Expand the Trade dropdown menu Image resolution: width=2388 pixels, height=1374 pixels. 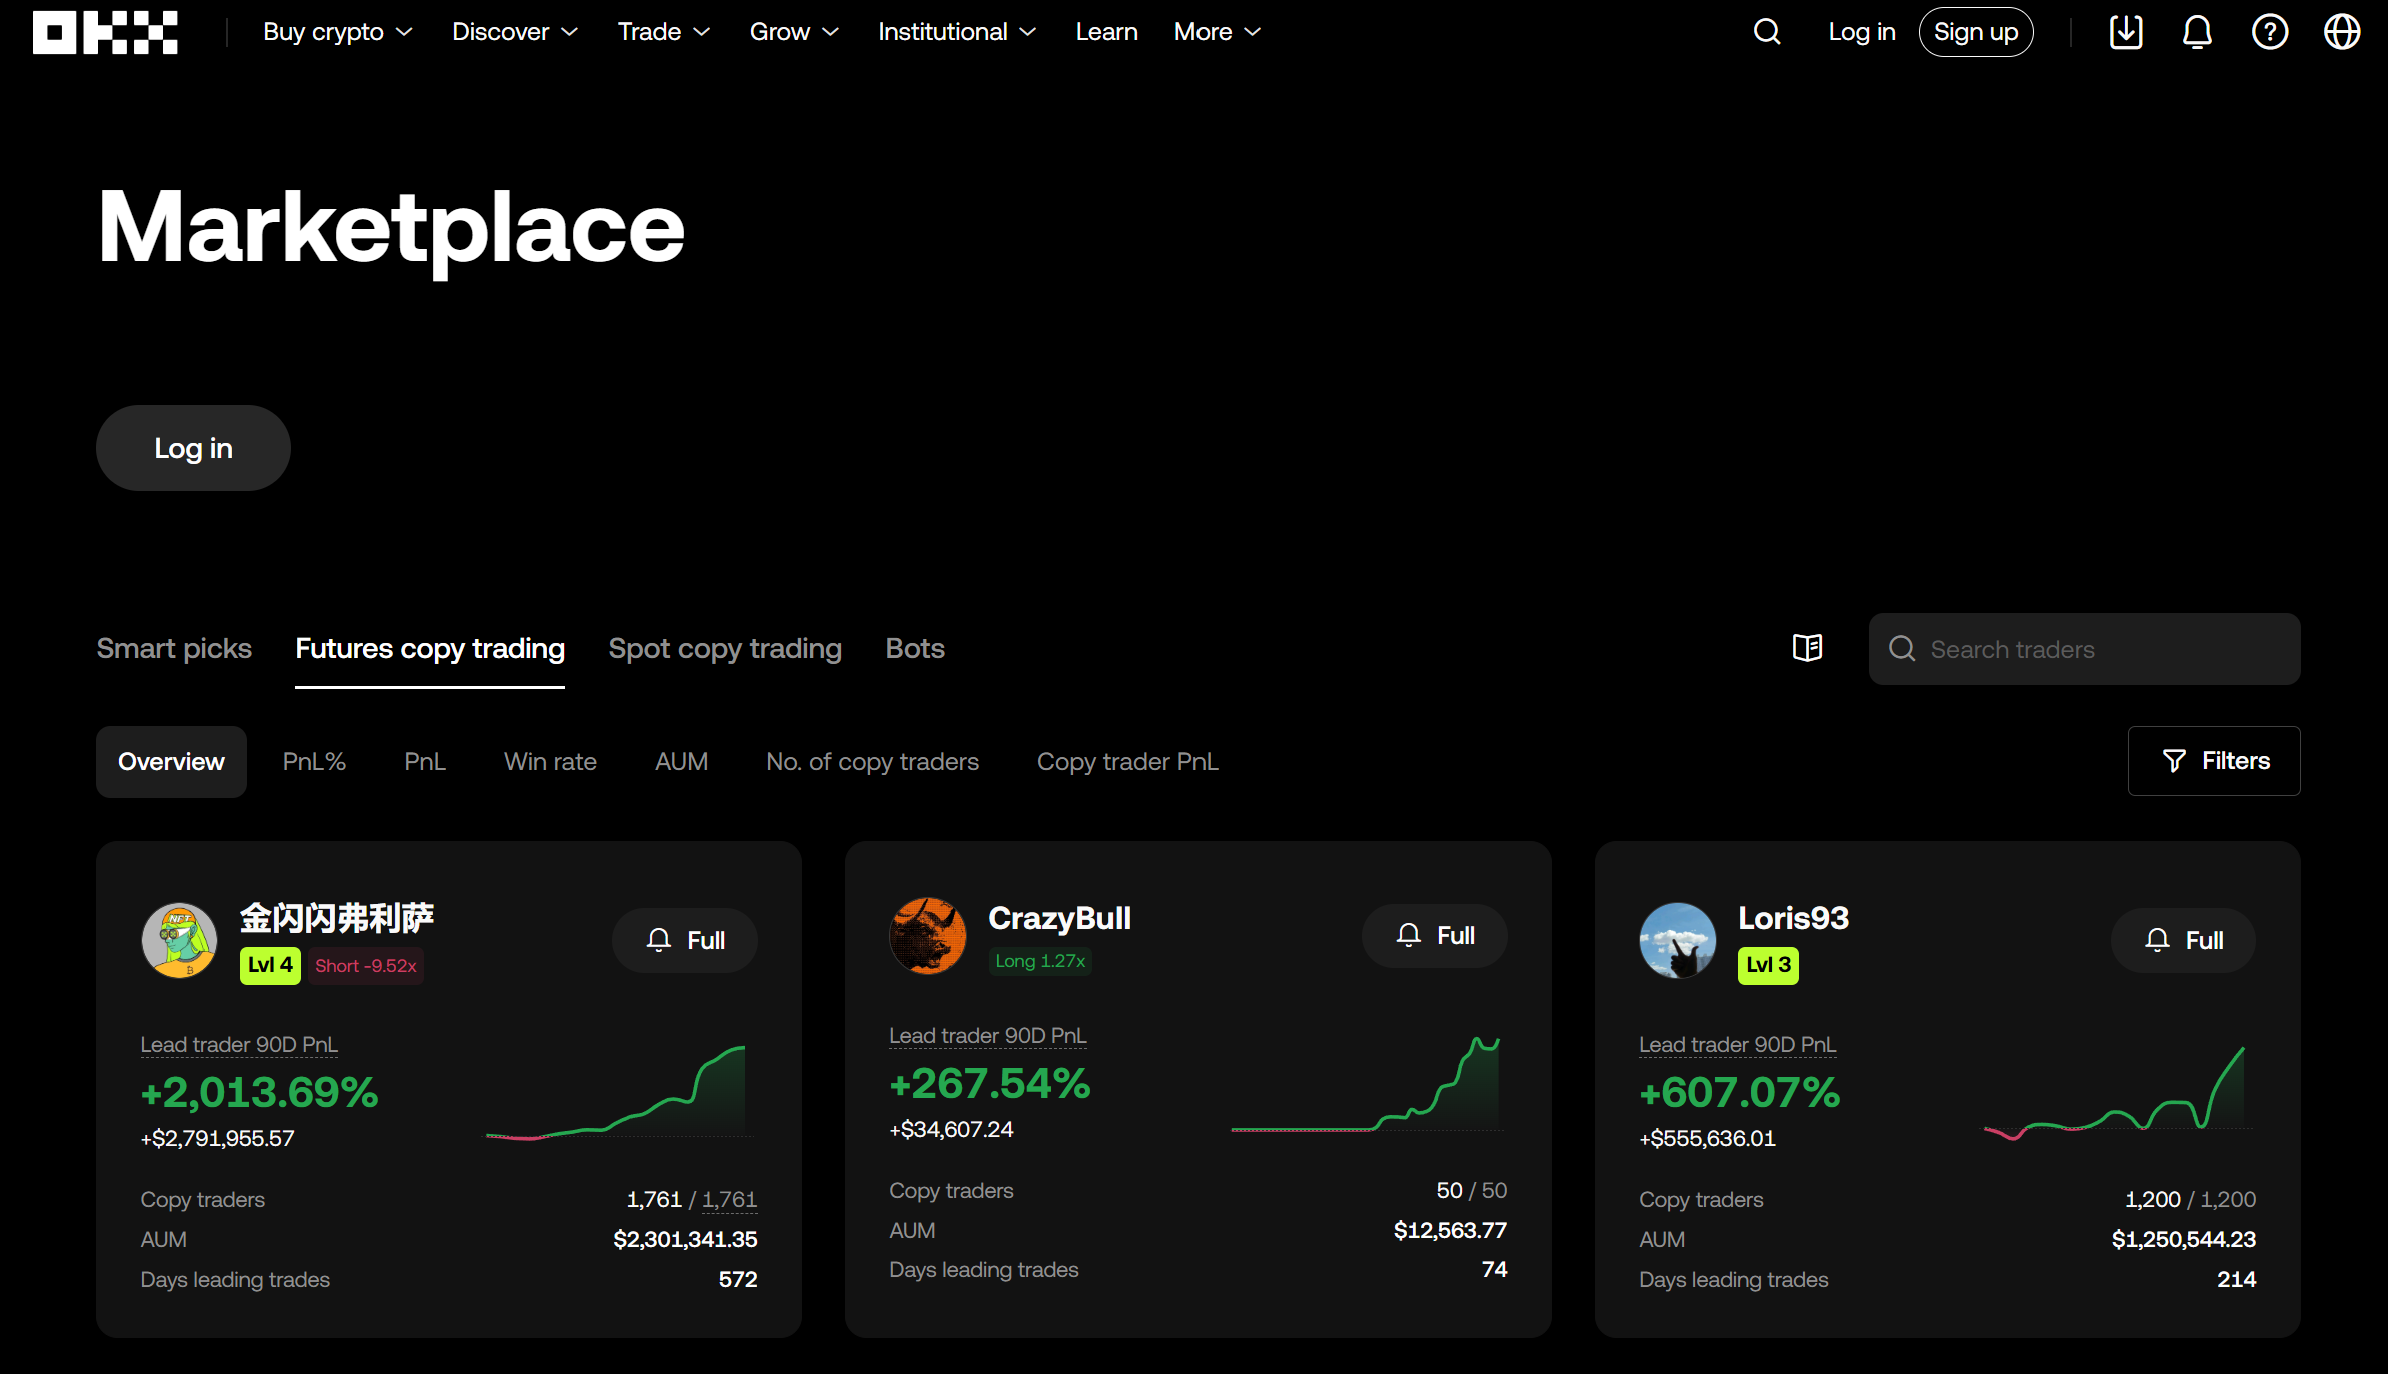click(662, 31)
